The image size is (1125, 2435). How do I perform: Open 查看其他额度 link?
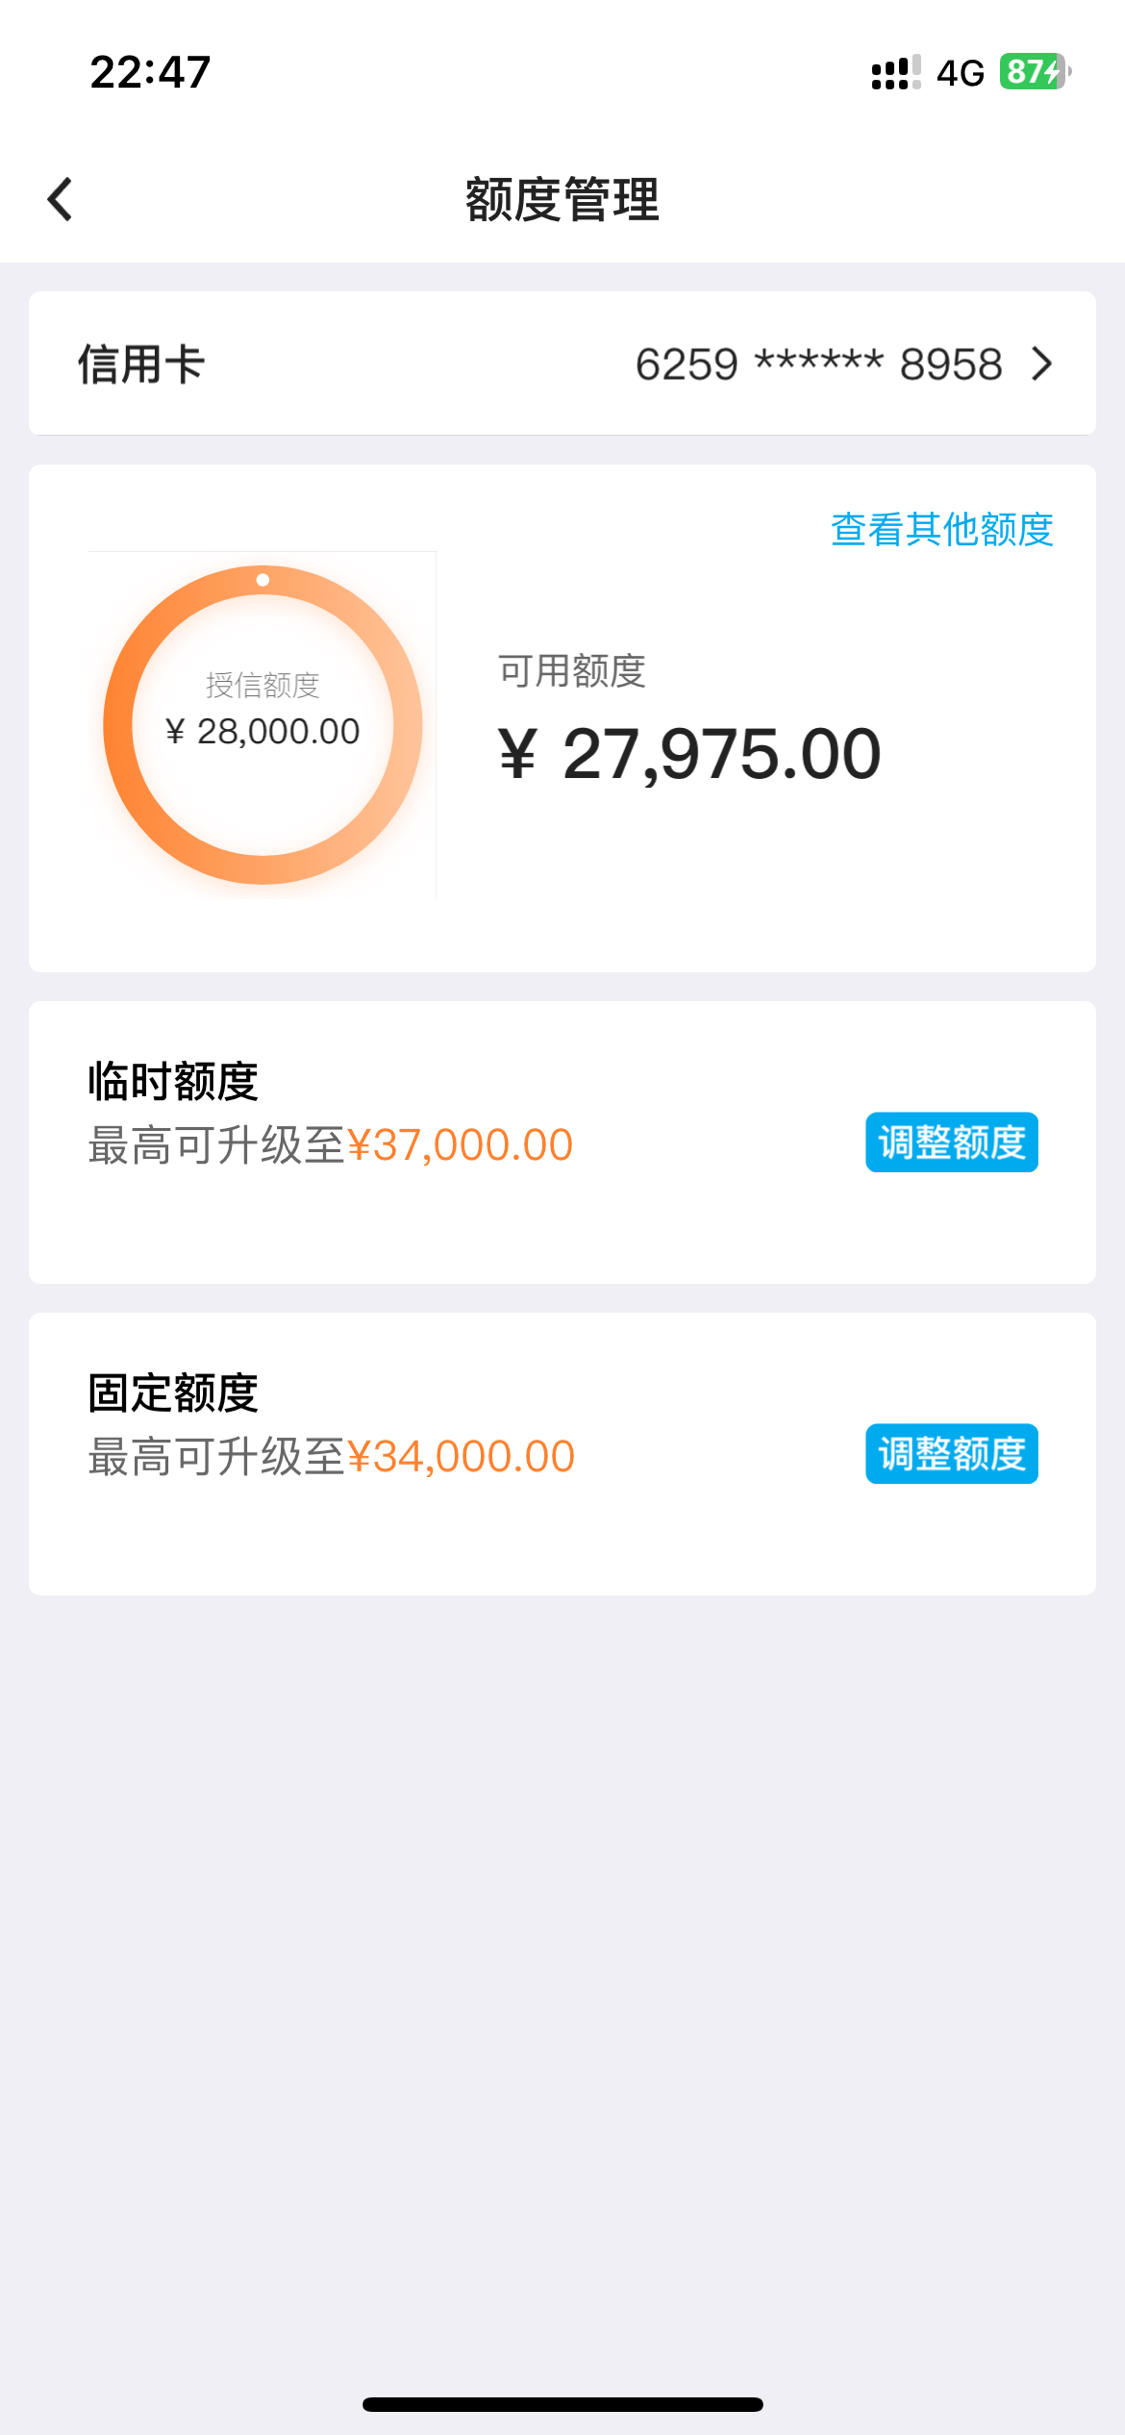(942, 529)
